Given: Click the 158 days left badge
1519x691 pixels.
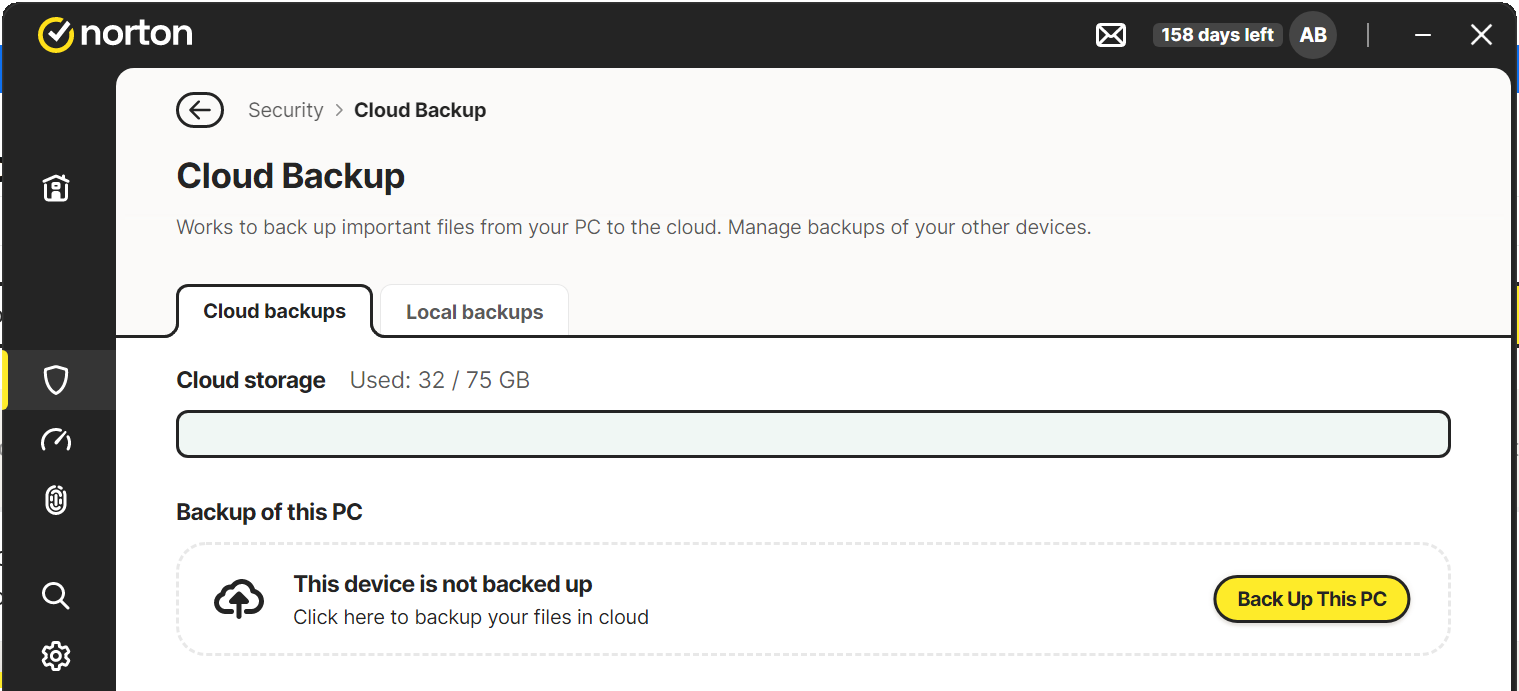Looking at the screenshot, I should (1217, 35).
